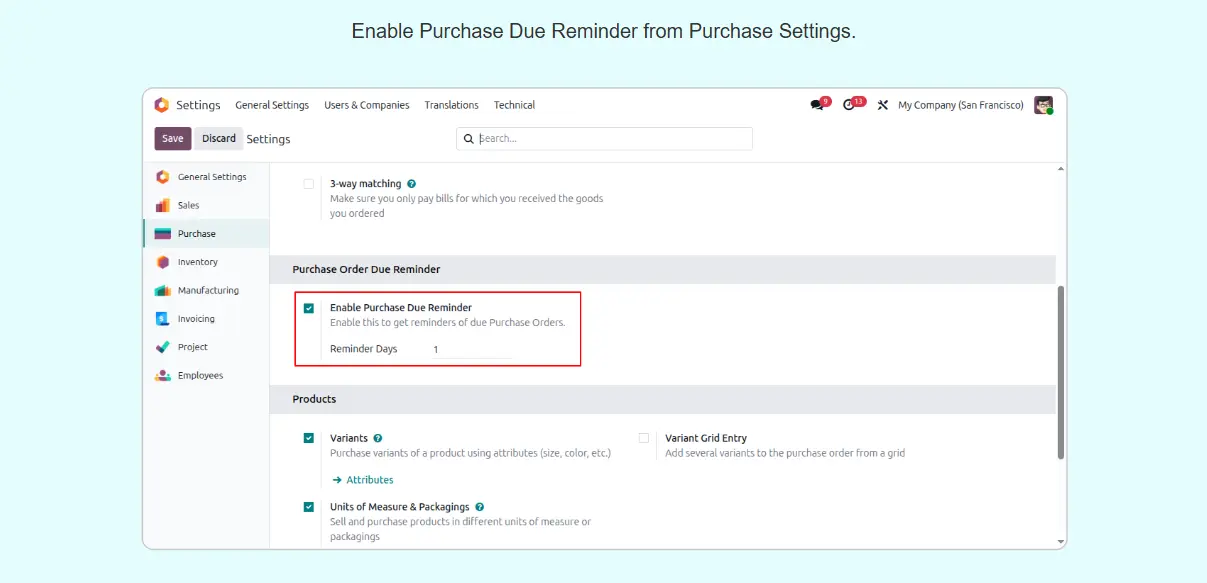
Task: Click the Odoo Settings app logo
Action: click(162, 105)
